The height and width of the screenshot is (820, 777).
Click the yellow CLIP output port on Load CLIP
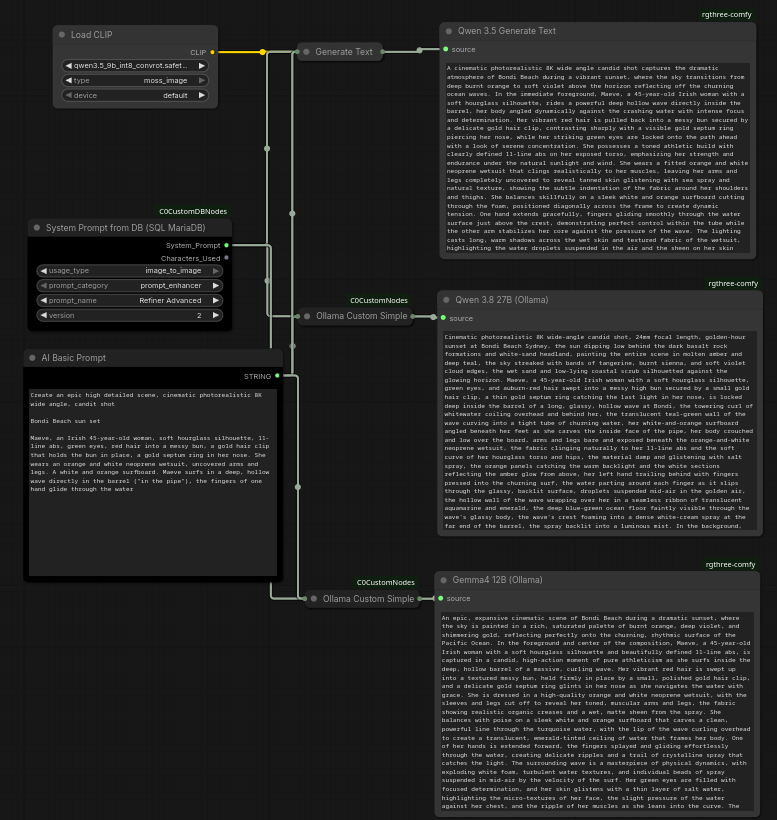(x=212, y=52)
